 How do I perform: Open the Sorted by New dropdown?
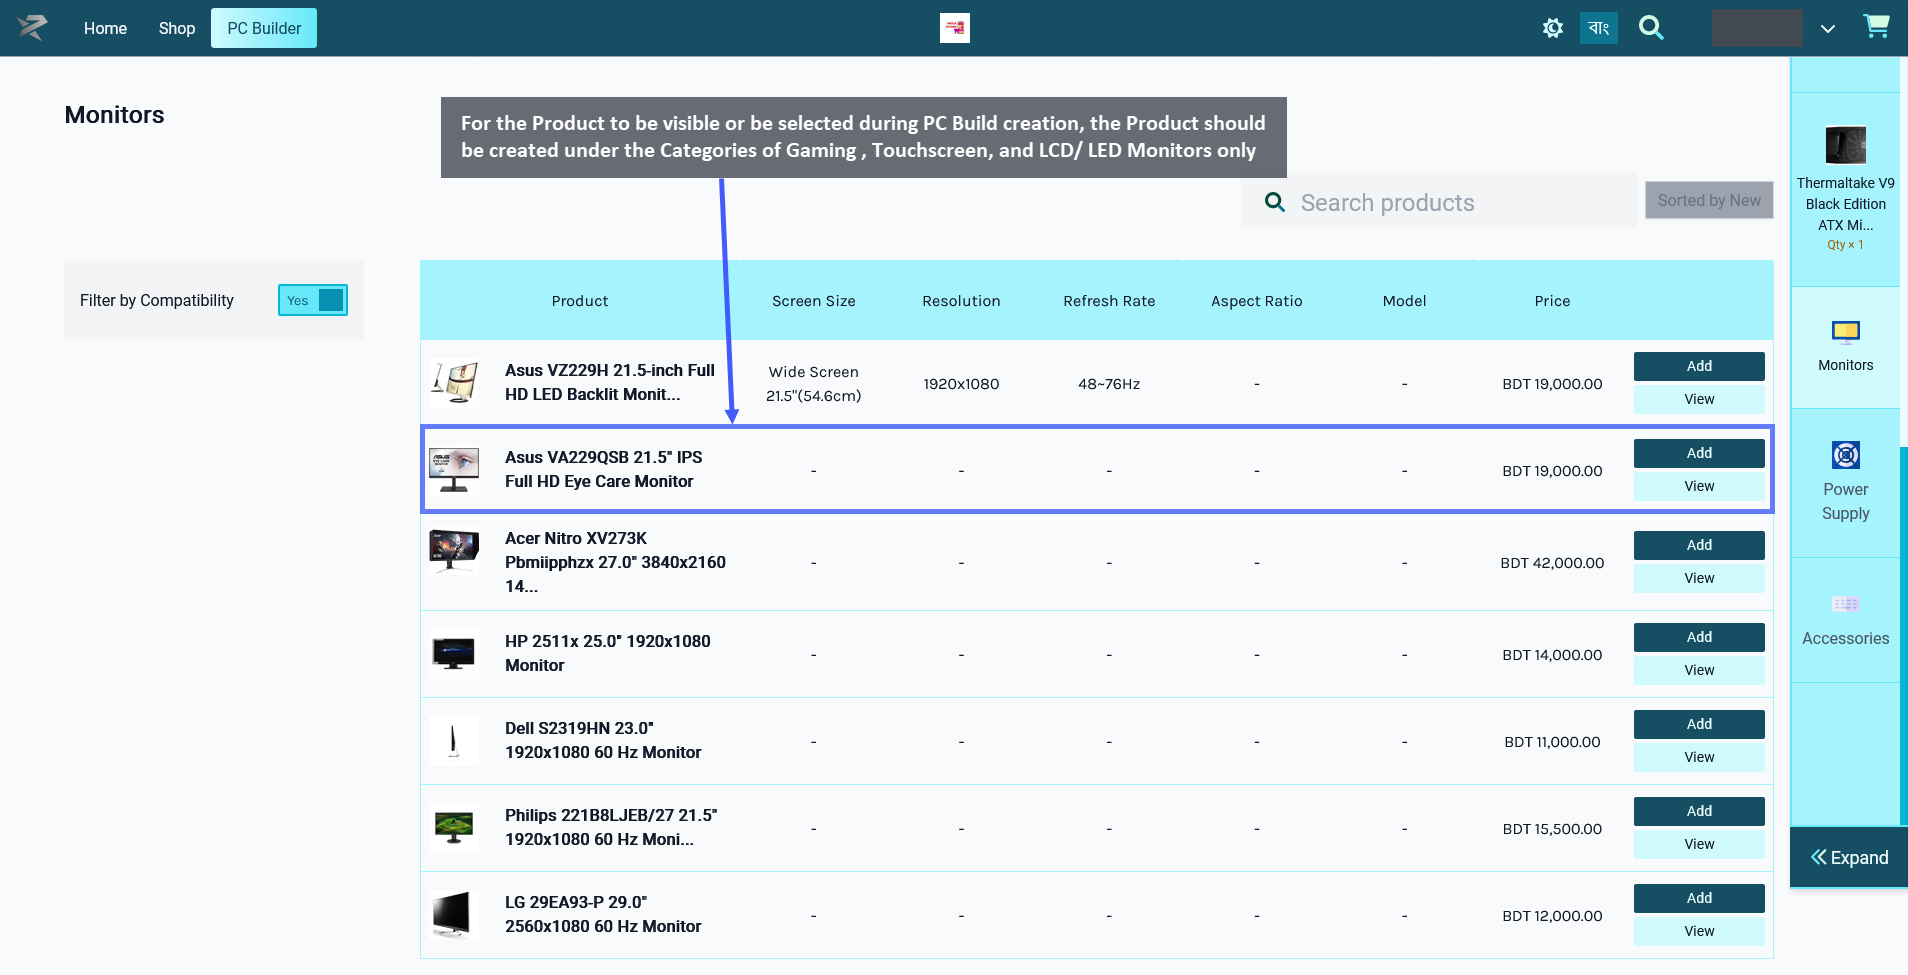1709,200
